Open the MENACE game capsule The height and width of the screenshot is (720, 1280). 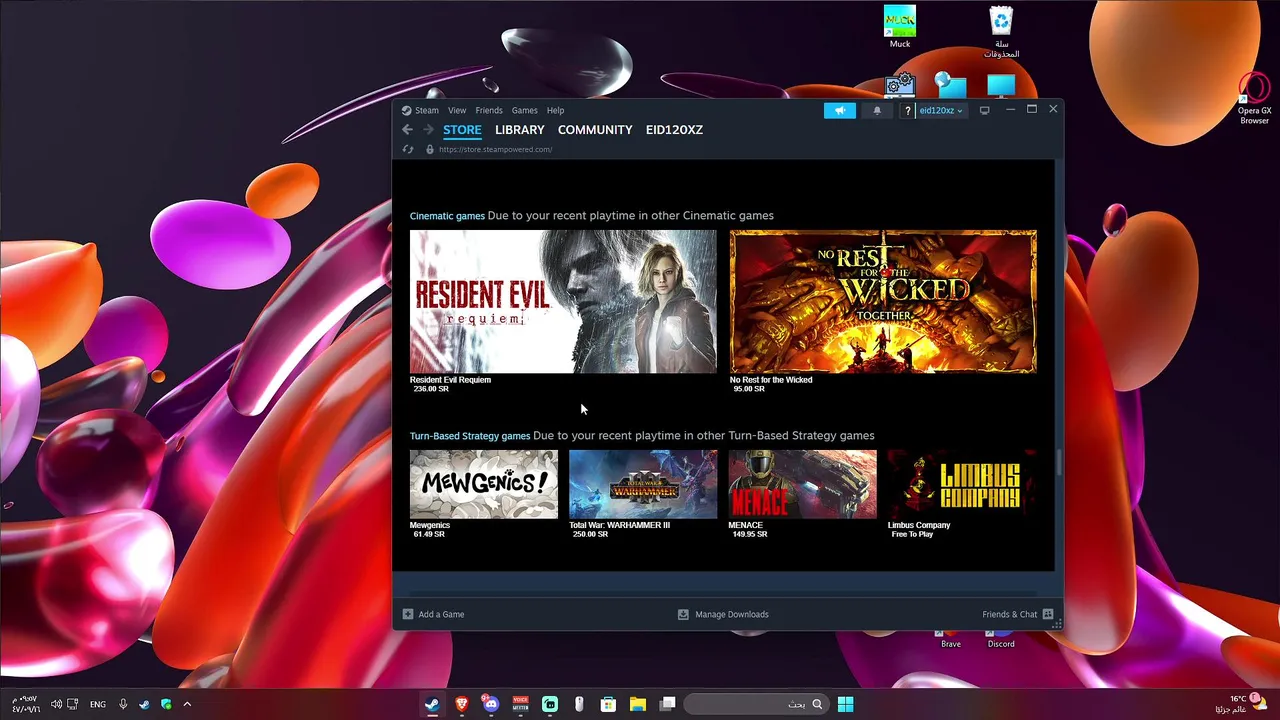pyautogui.click(x=802, y=484)
